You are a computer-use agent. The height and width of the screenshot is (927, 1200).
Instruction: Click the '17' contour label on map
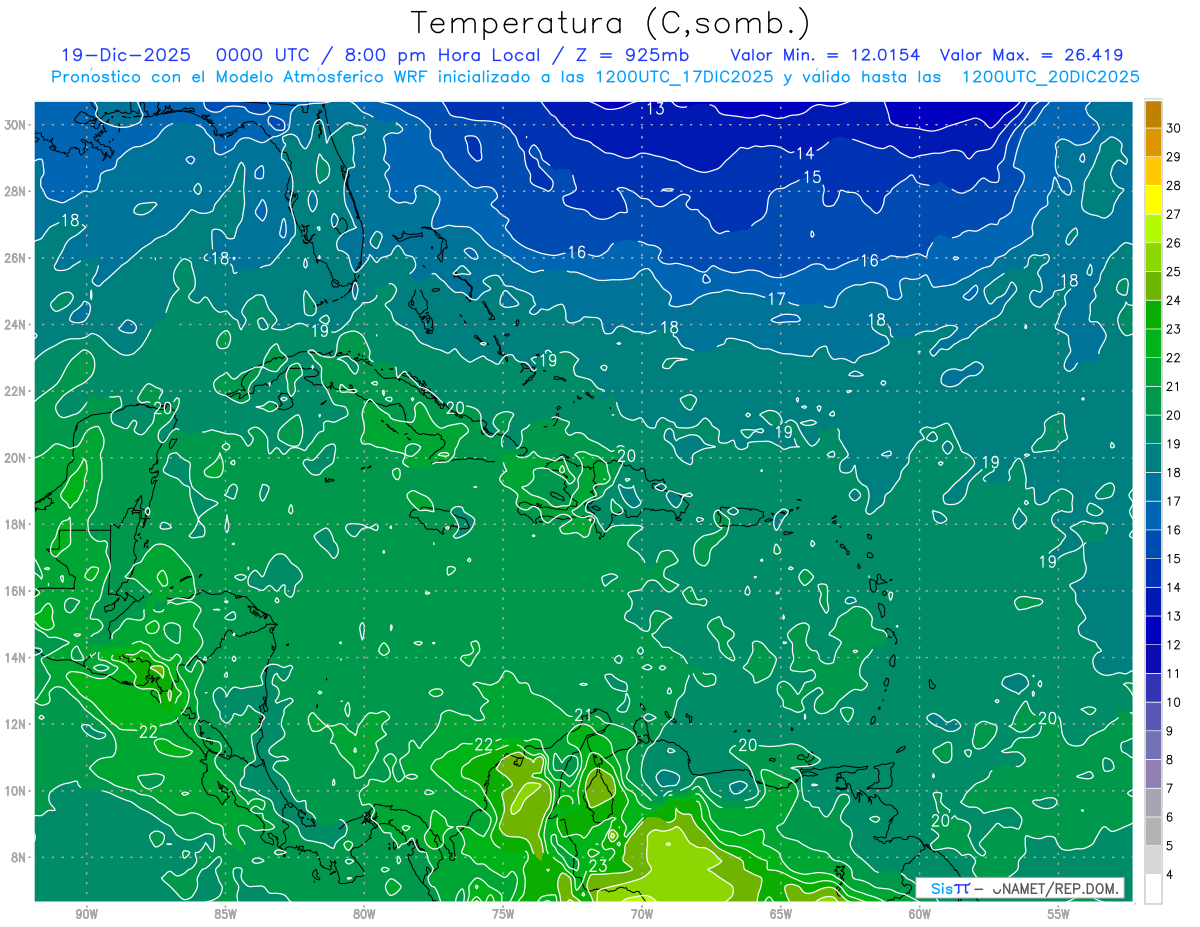[776, 299]
